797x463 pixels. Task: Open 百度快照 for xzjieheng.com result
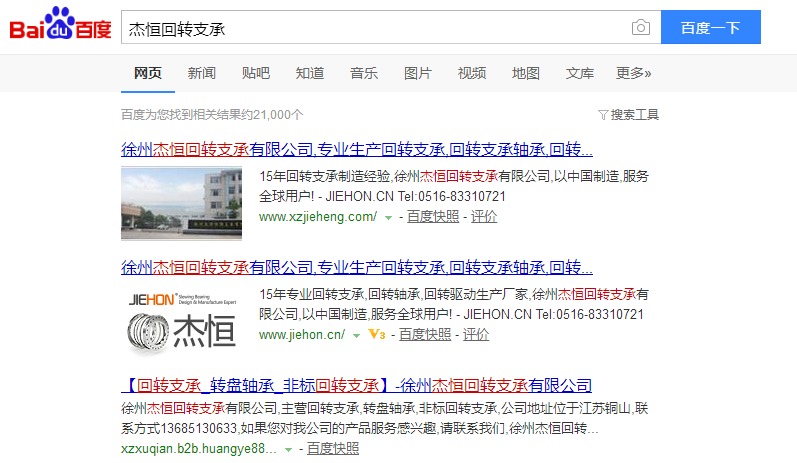pos(433,217)
